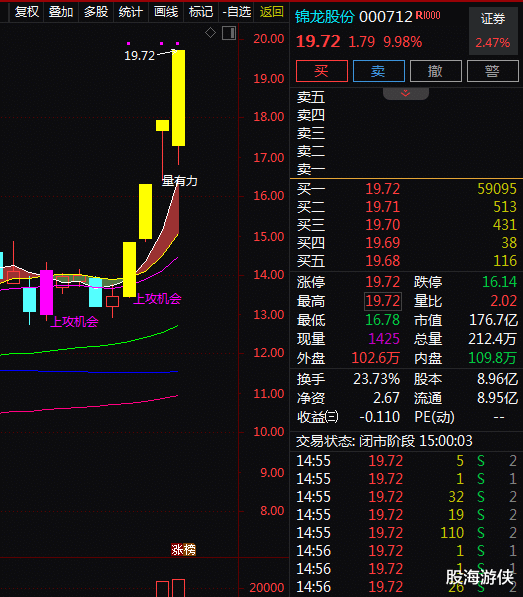Click the 内盘 value 109.8万
The width and height of the screenshot is (523, 597).
click(x=493, y=358)
